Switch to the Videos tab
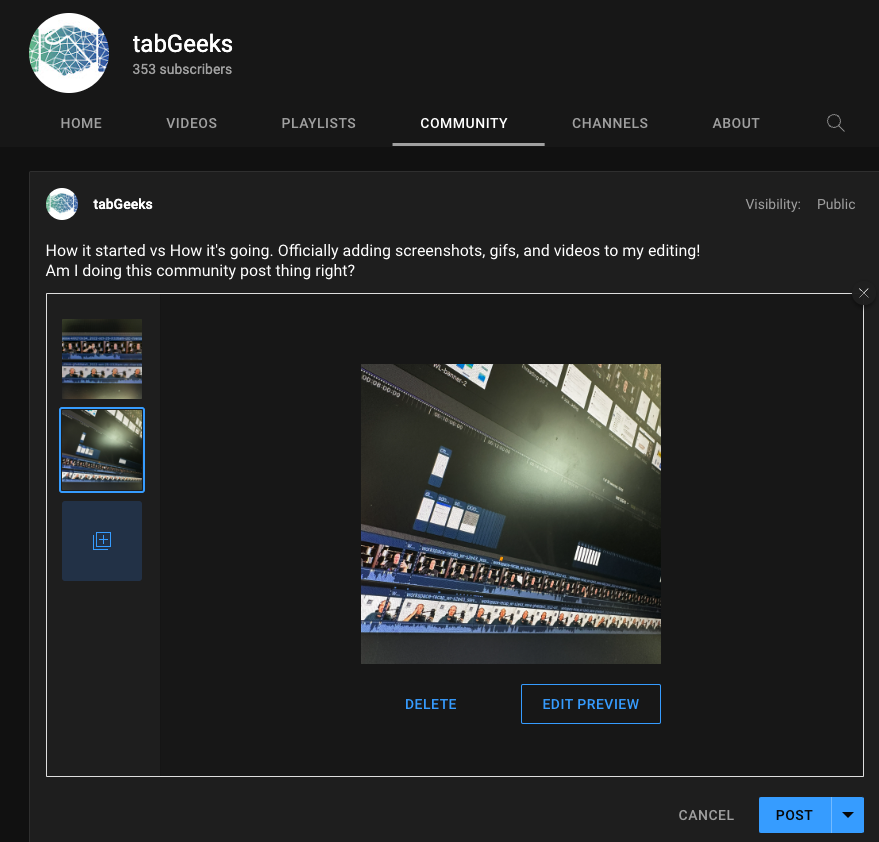The width and height of the screenshot is (879, 842). (x=191, y=123)
